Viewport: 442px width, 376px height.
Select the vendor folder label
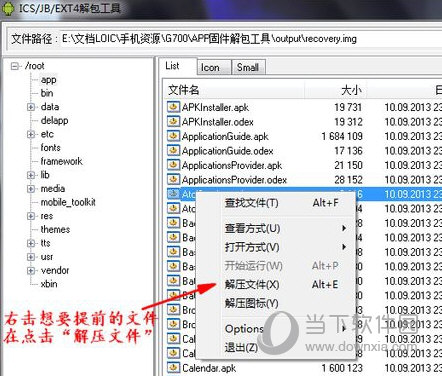click(55, 270)
